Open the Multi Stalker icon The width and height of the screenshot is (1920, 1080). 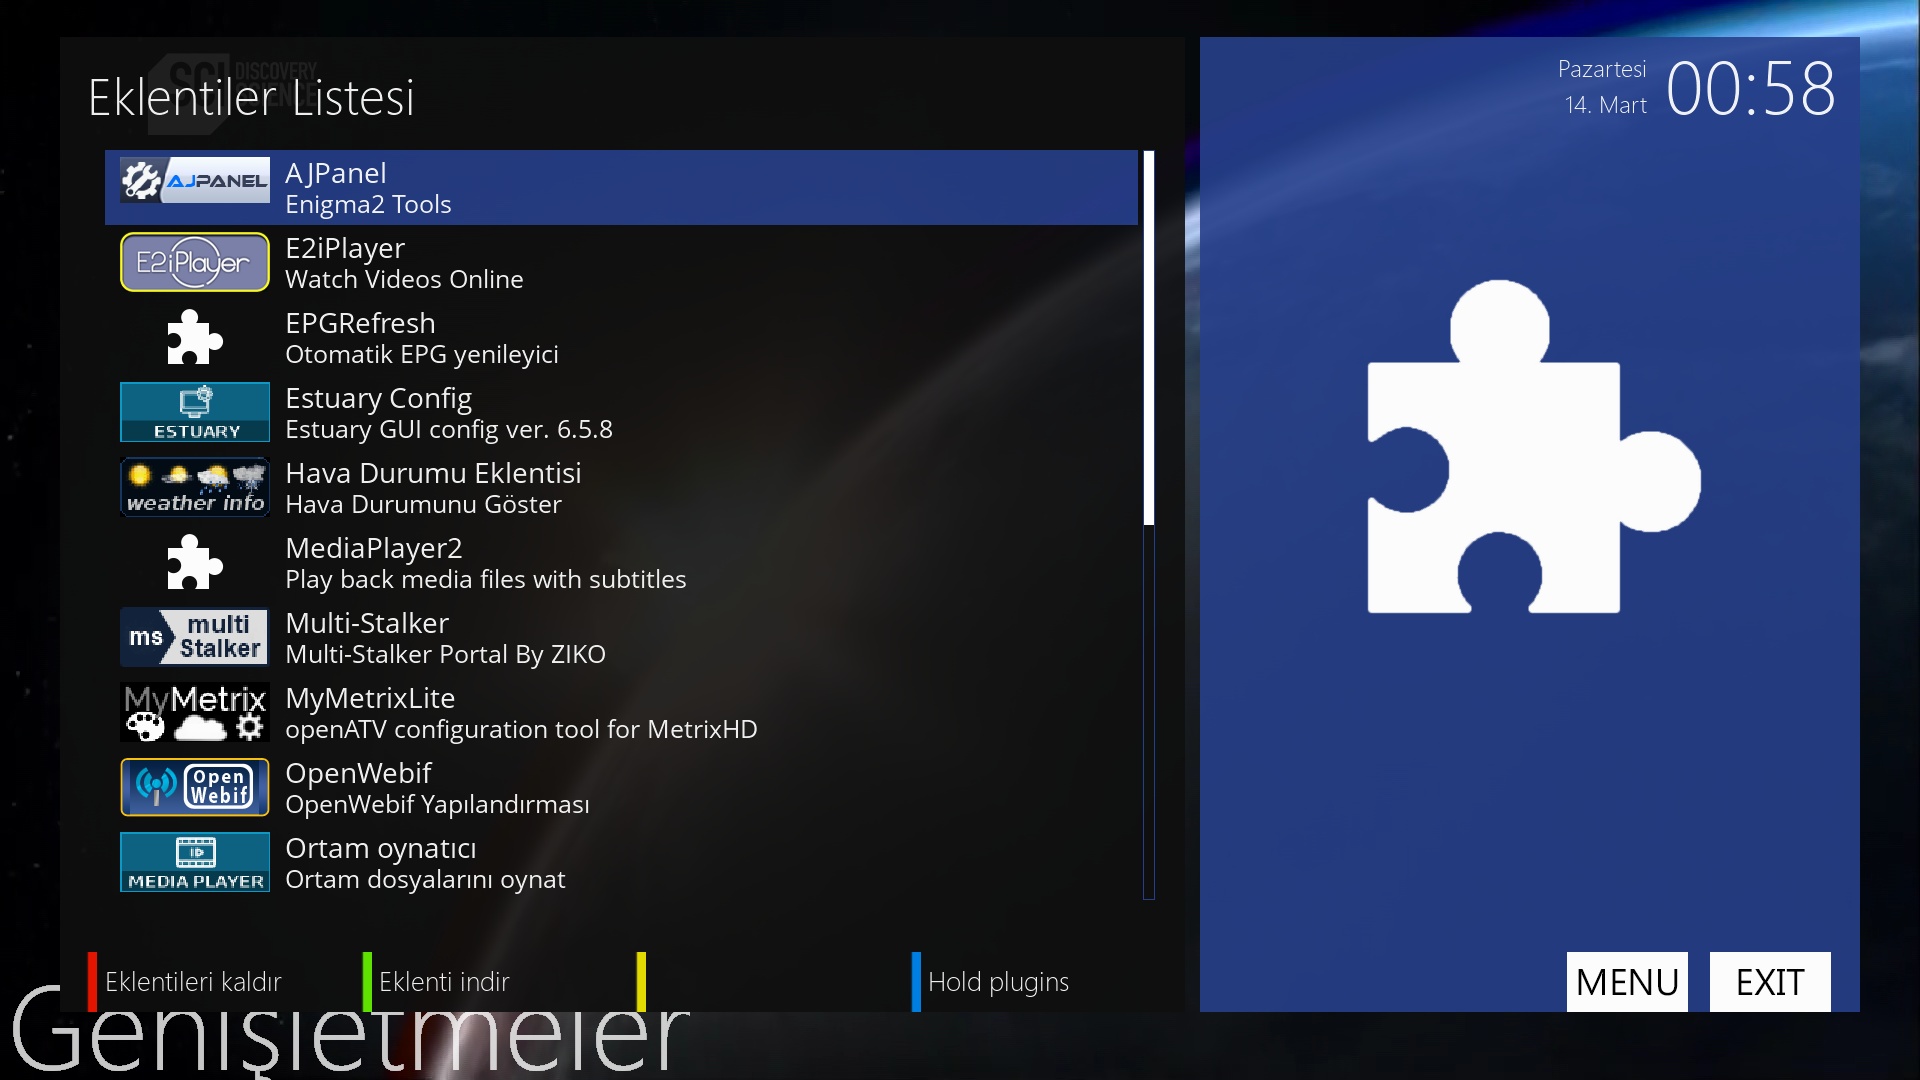coord(195,637)
